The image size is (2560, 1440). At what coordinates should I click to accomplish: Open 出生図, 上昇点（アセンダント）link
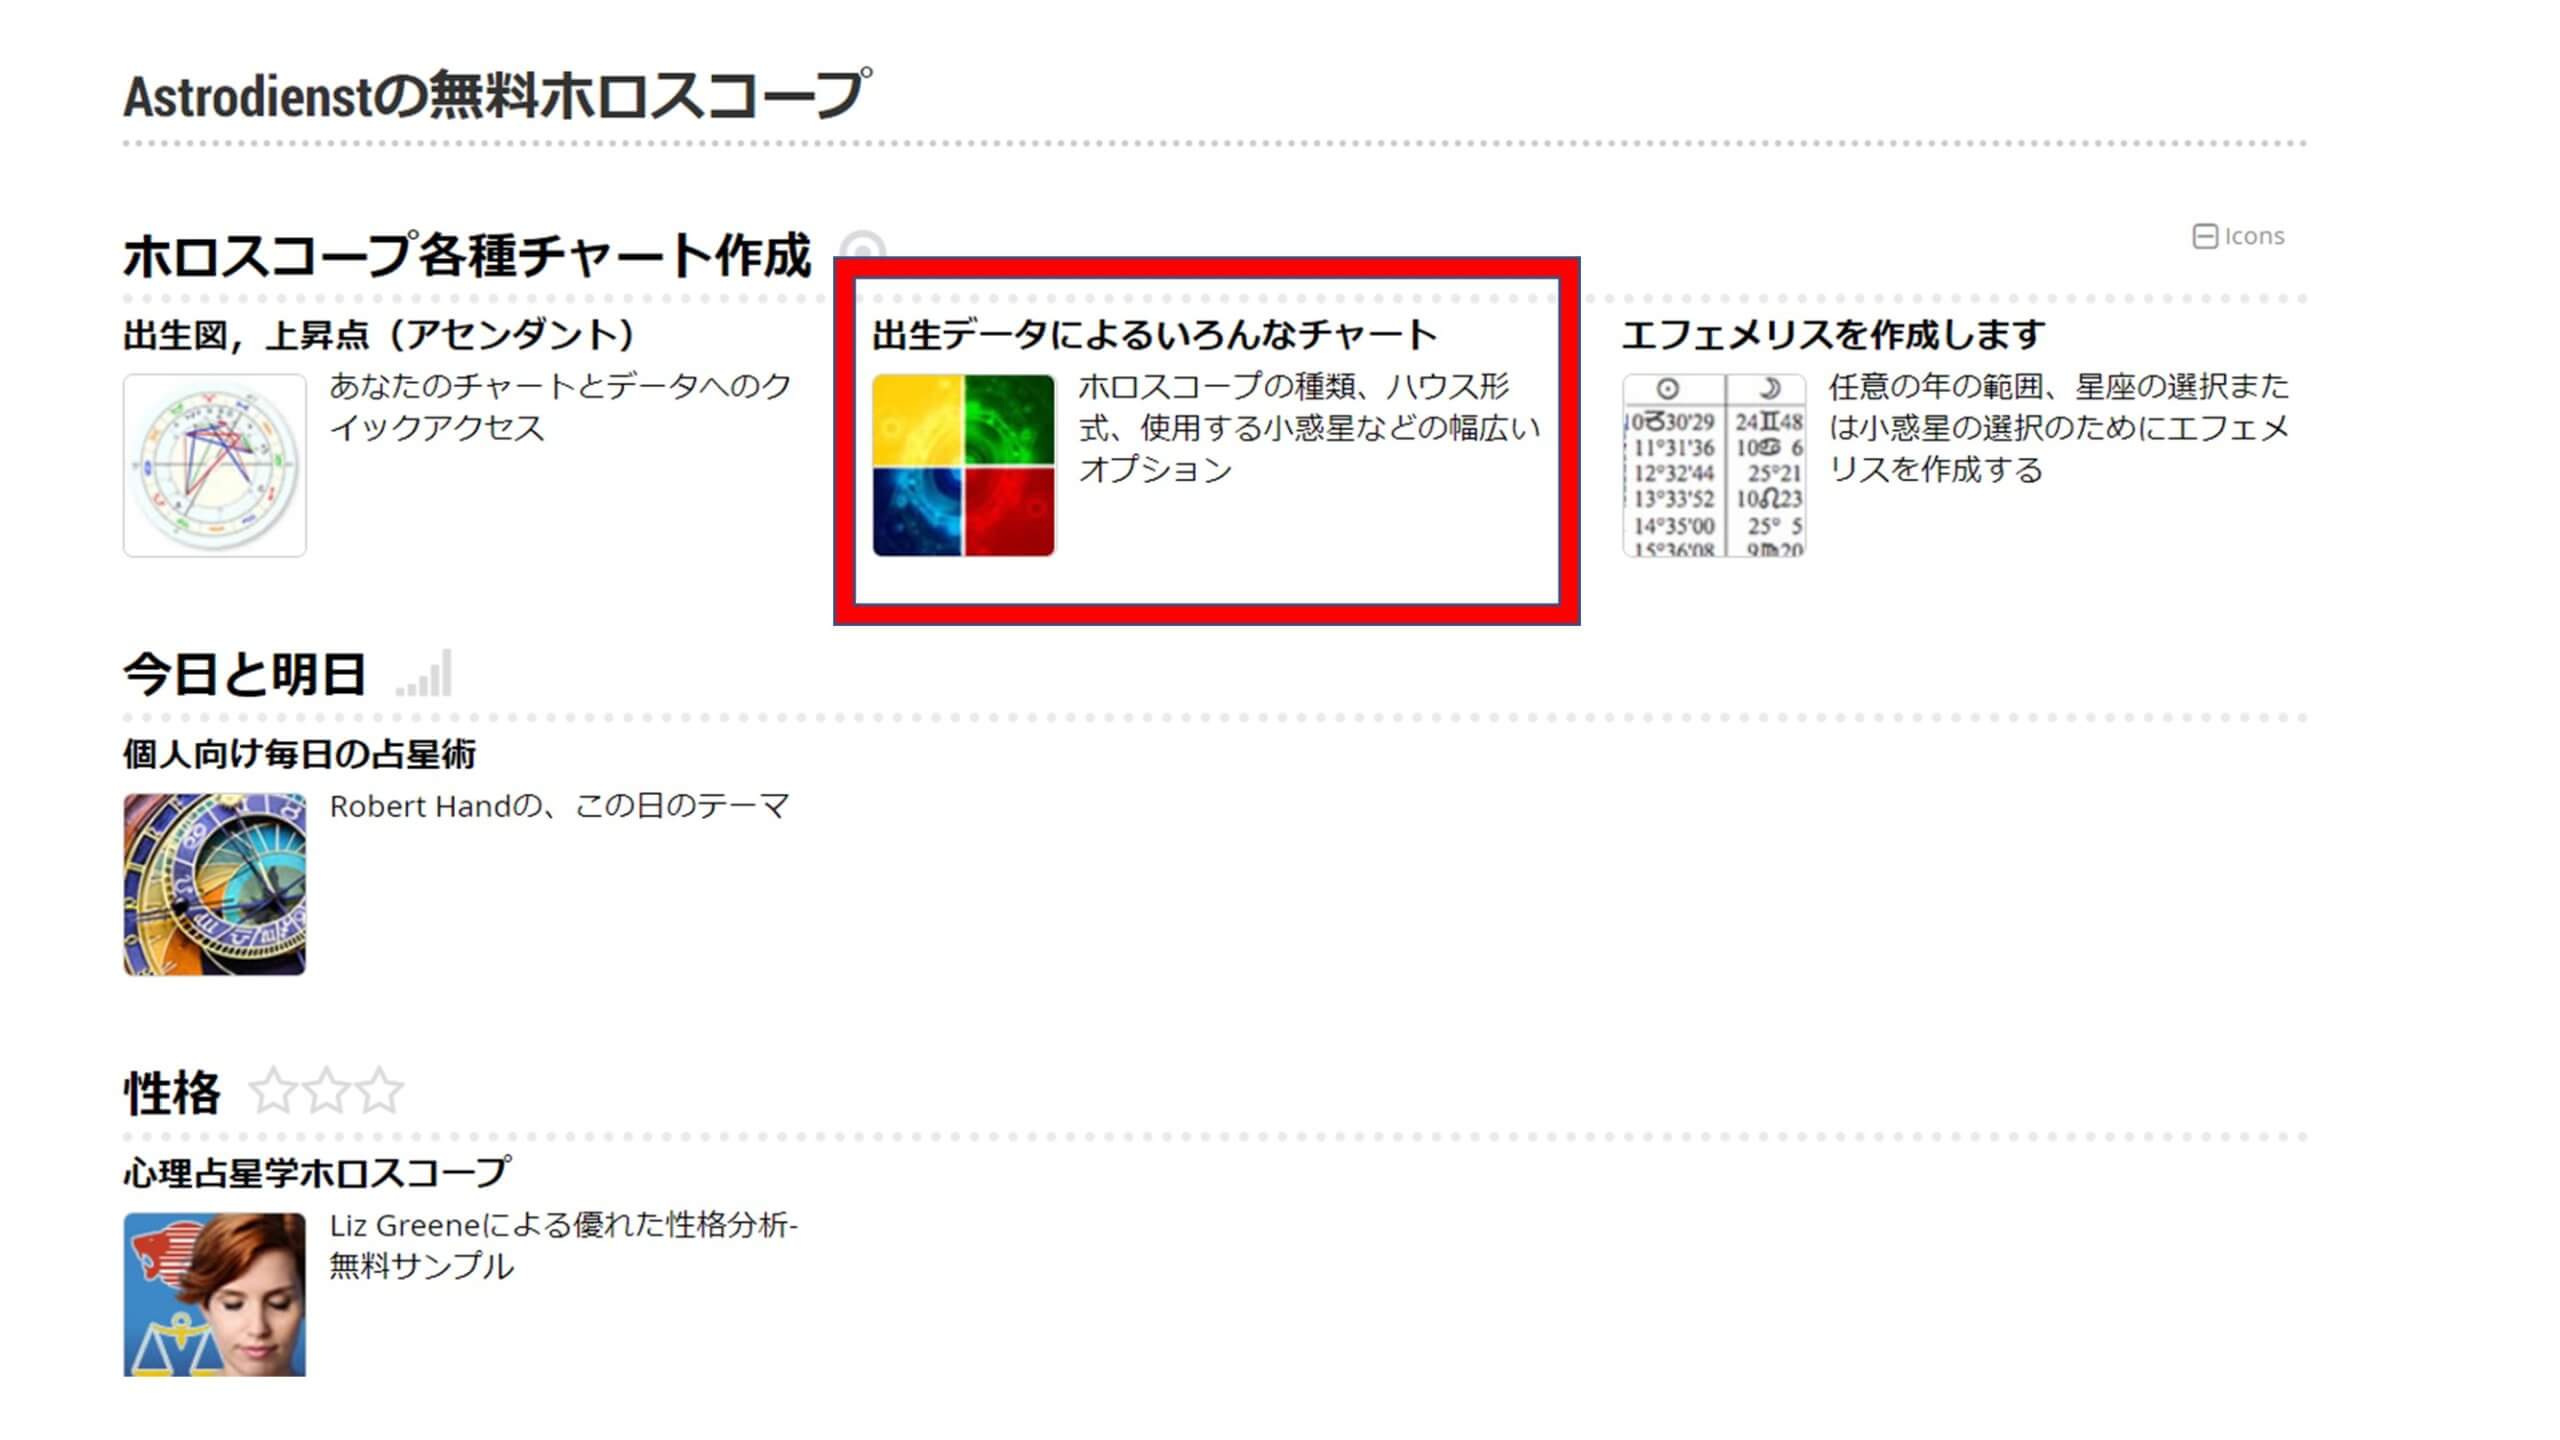point(379,334)
